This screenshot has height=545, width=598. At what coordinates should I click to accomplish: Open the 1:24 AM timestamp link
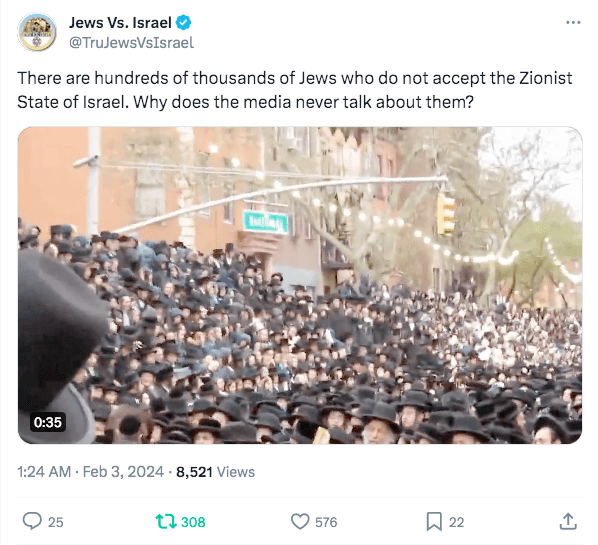44,472
